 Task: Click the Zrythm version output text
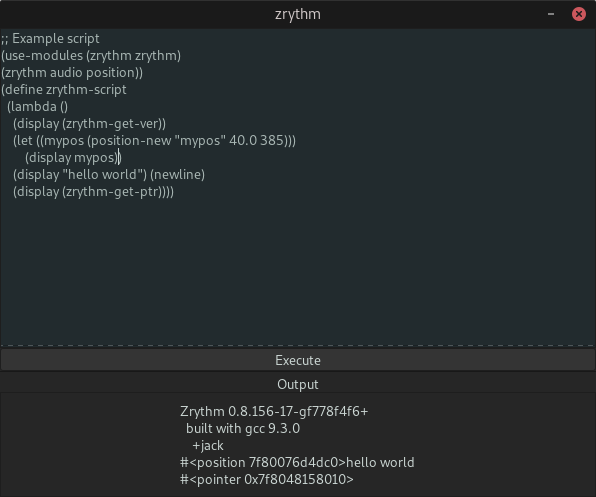[x=274, y=412]
